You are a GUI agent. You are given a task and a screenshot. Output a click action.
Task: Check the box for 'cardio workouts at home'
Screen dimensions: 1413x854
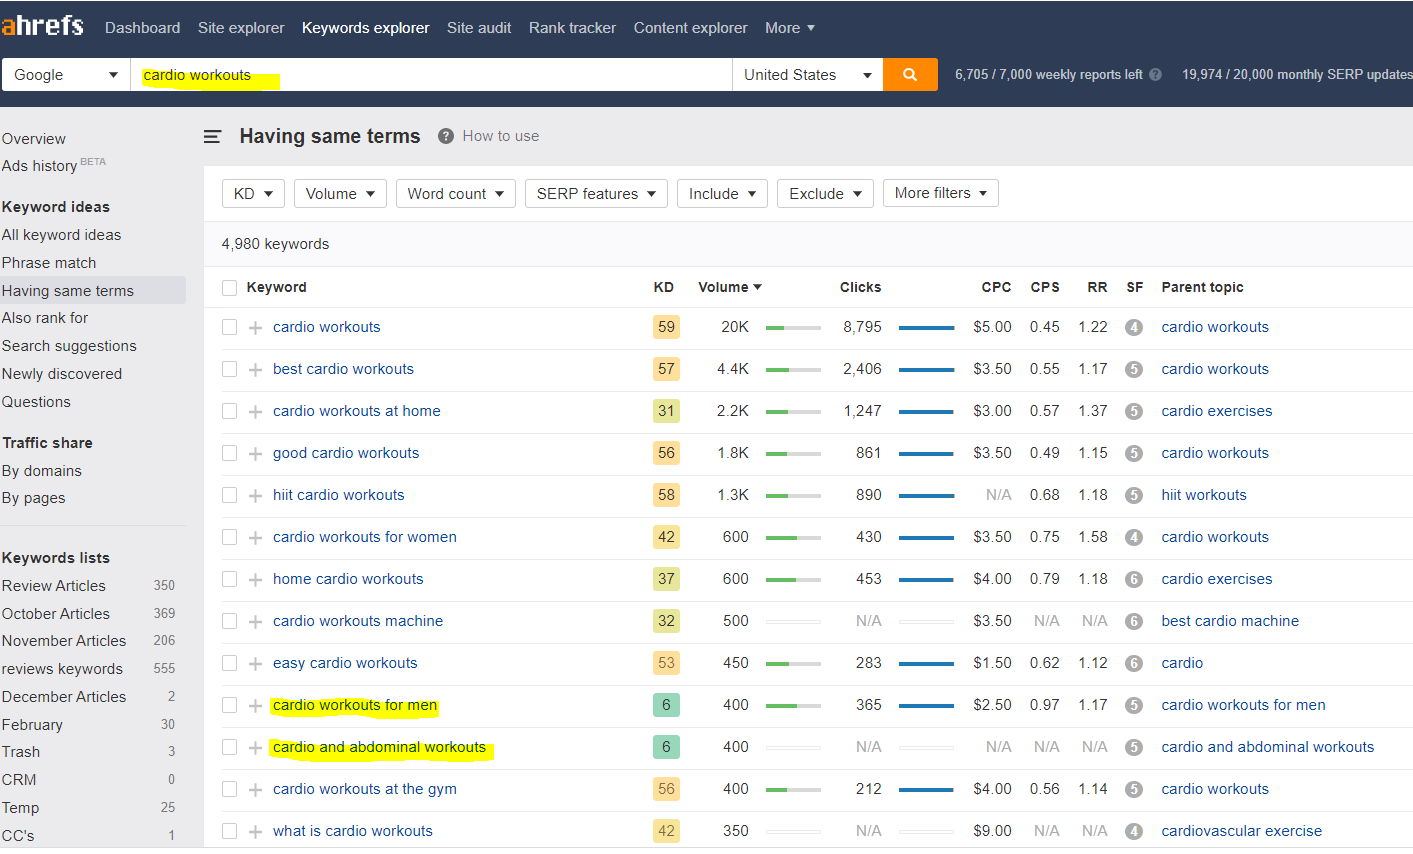click(230, 411)
